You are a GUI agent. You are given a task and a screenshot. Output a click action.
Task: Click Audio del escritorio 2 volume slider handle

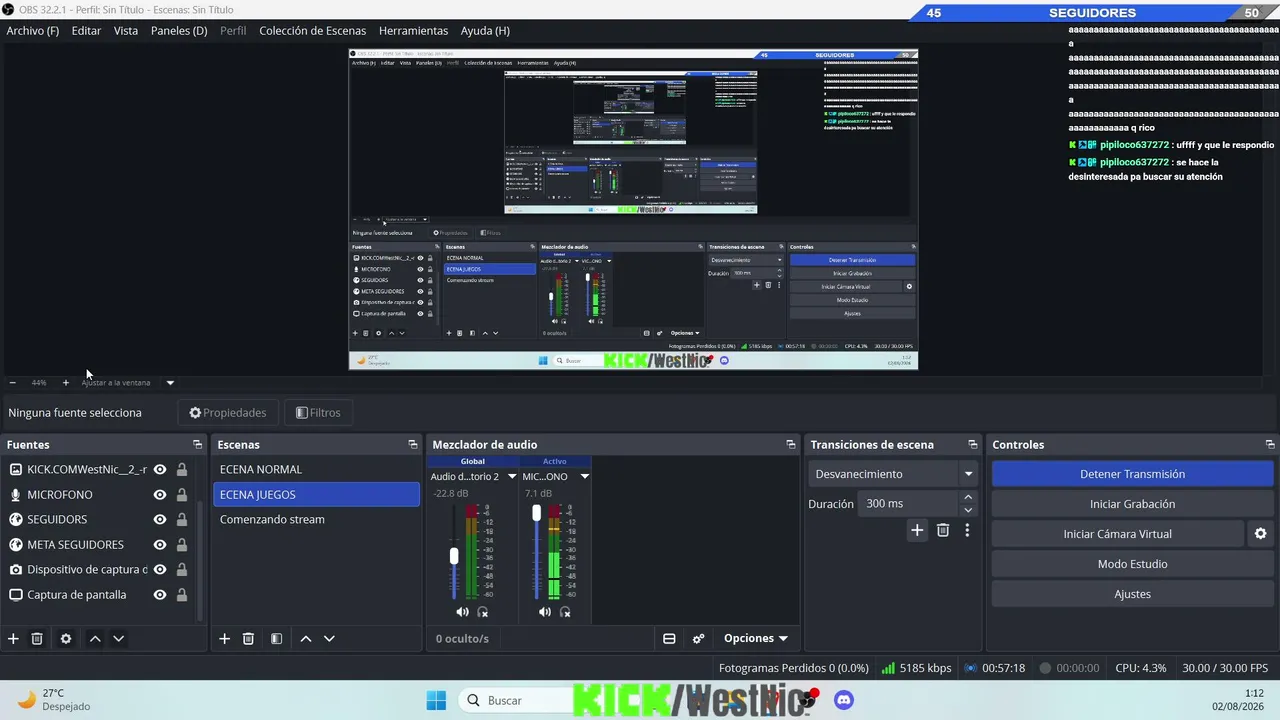(x=454, y=555)
